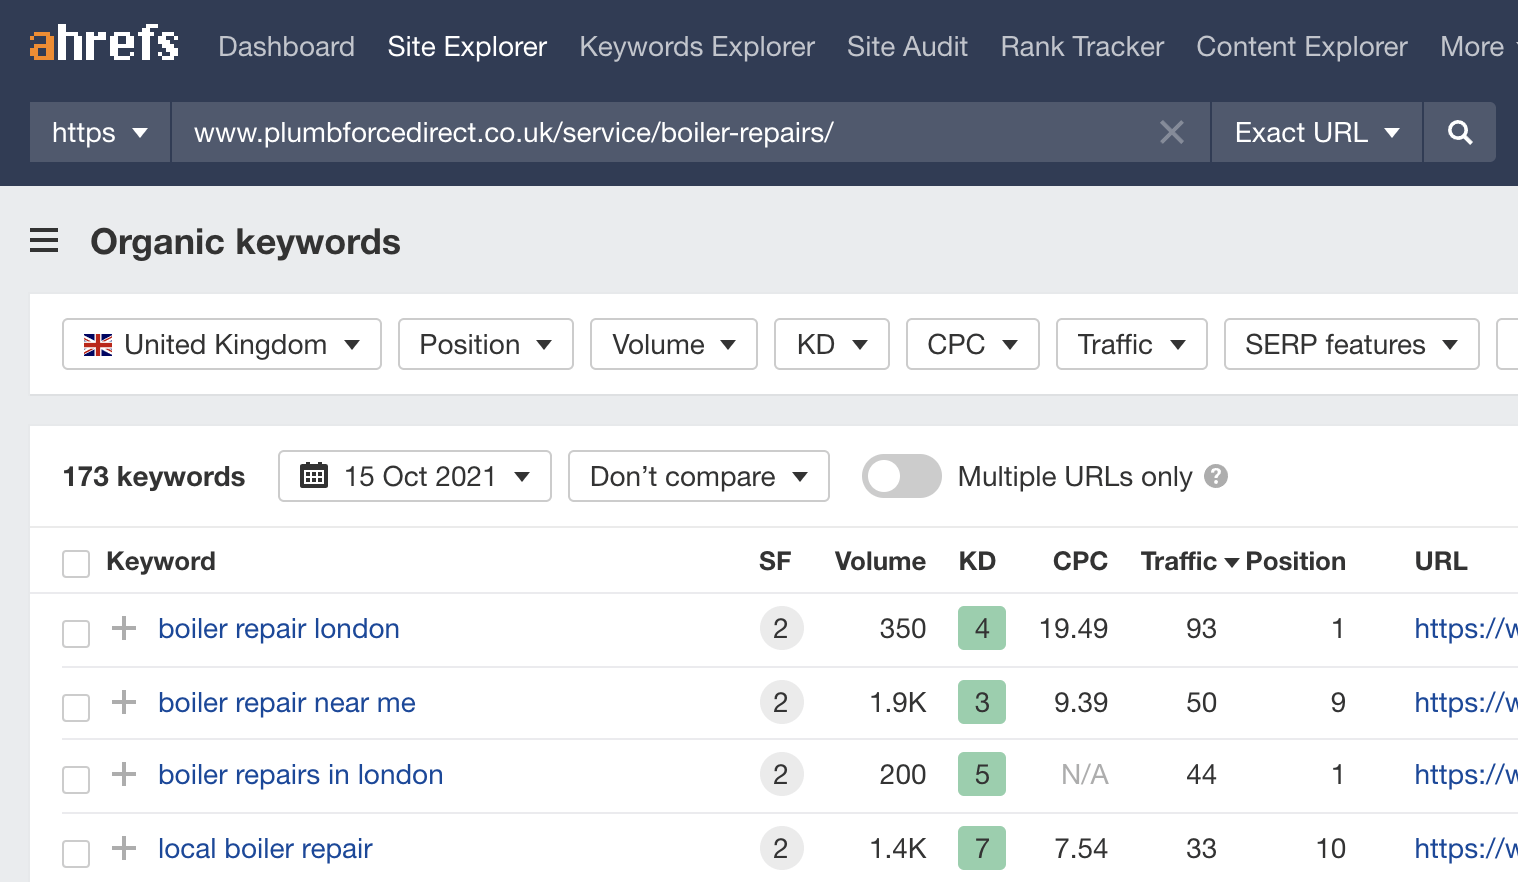Check the select-all keywords checkbox

click(x=75, y=563)
